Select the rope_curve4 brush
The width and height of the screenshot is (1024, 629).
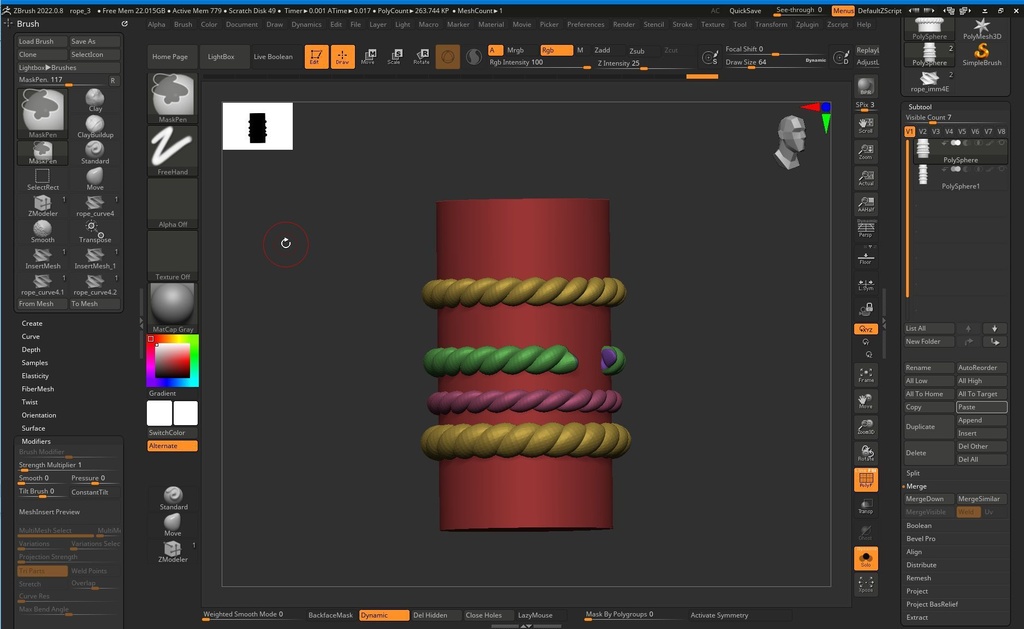click(x=95, y=205)
